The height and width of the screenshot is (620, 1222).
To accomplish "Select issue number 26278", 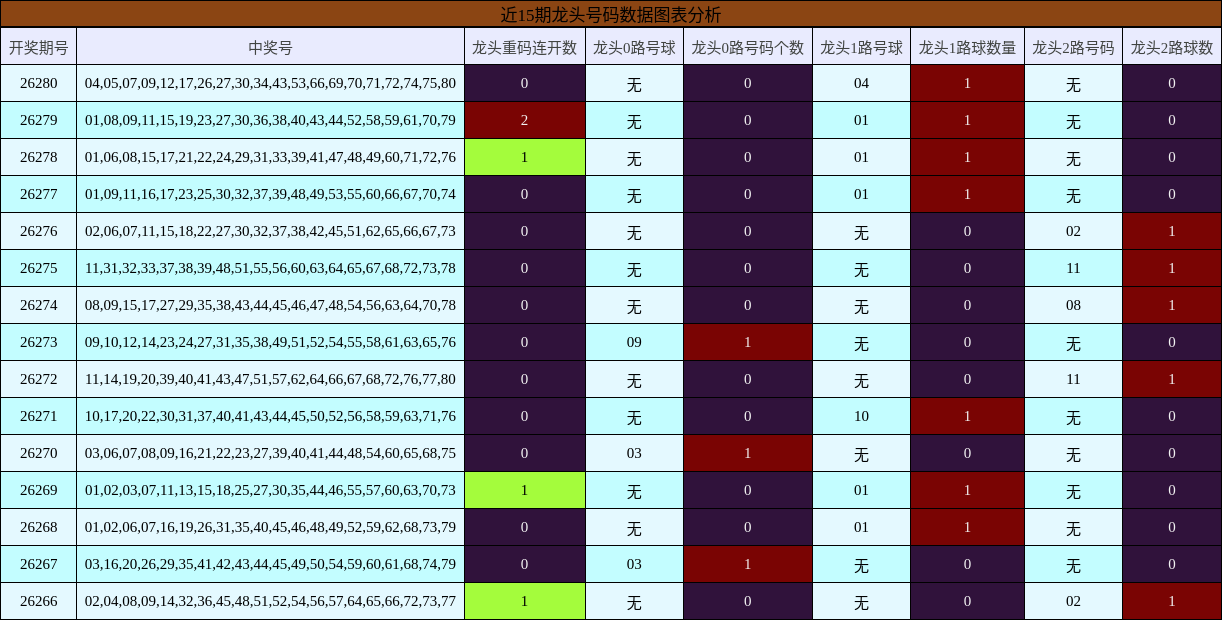I will coord(38,157).
